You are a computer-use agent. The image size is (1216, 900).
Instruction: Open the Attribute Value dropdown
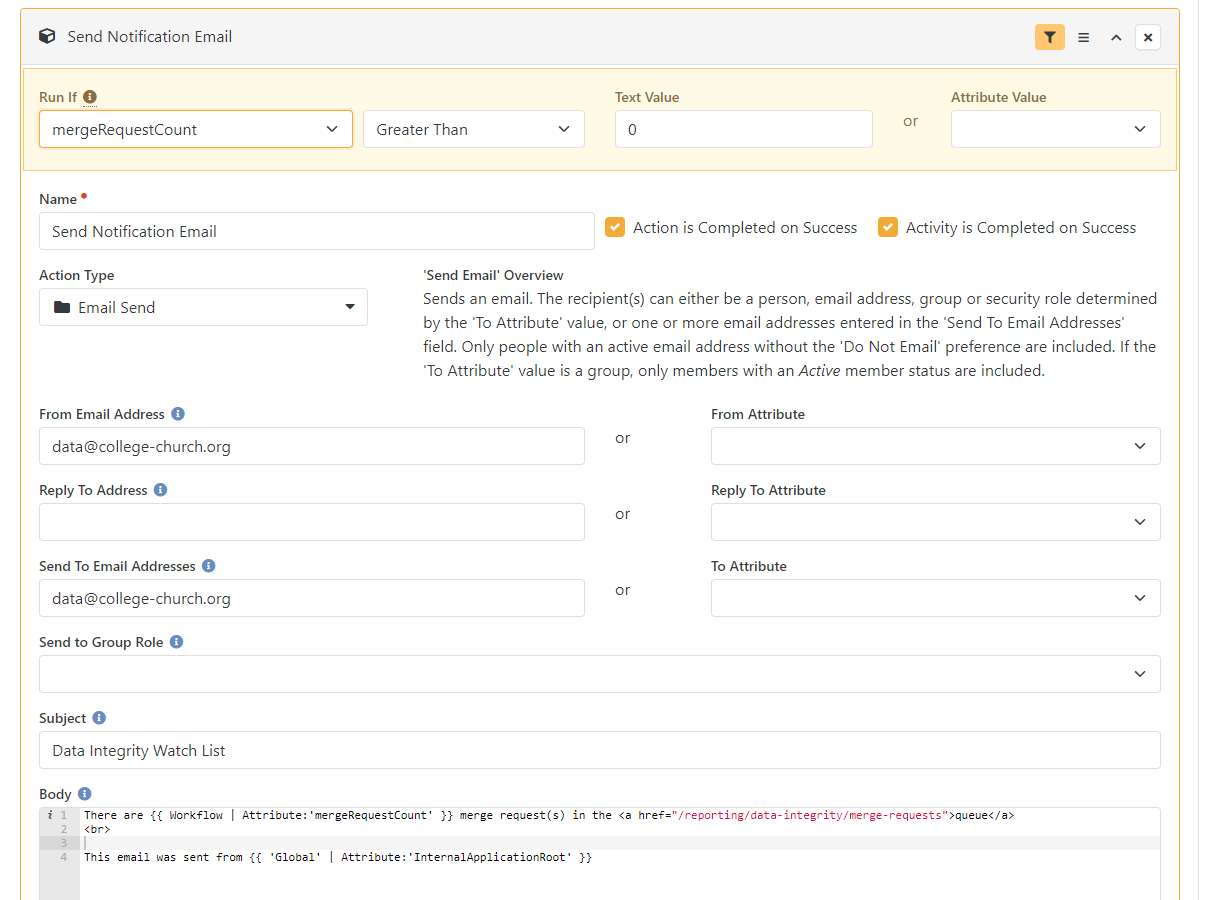1056,129
